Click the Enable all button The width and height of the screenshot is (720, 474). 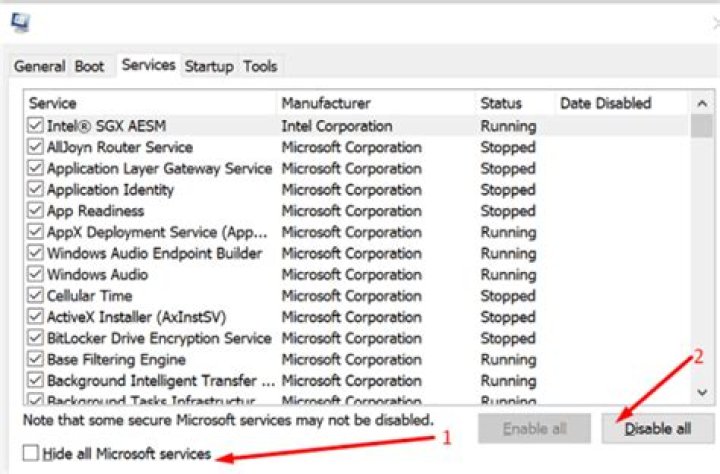(x=535, y=429)
